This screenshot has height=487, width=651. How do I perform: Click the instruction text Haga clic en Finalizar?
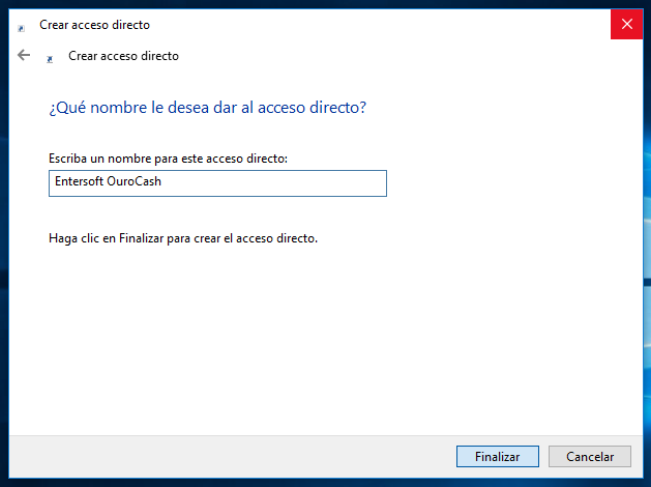pos(183,238)
